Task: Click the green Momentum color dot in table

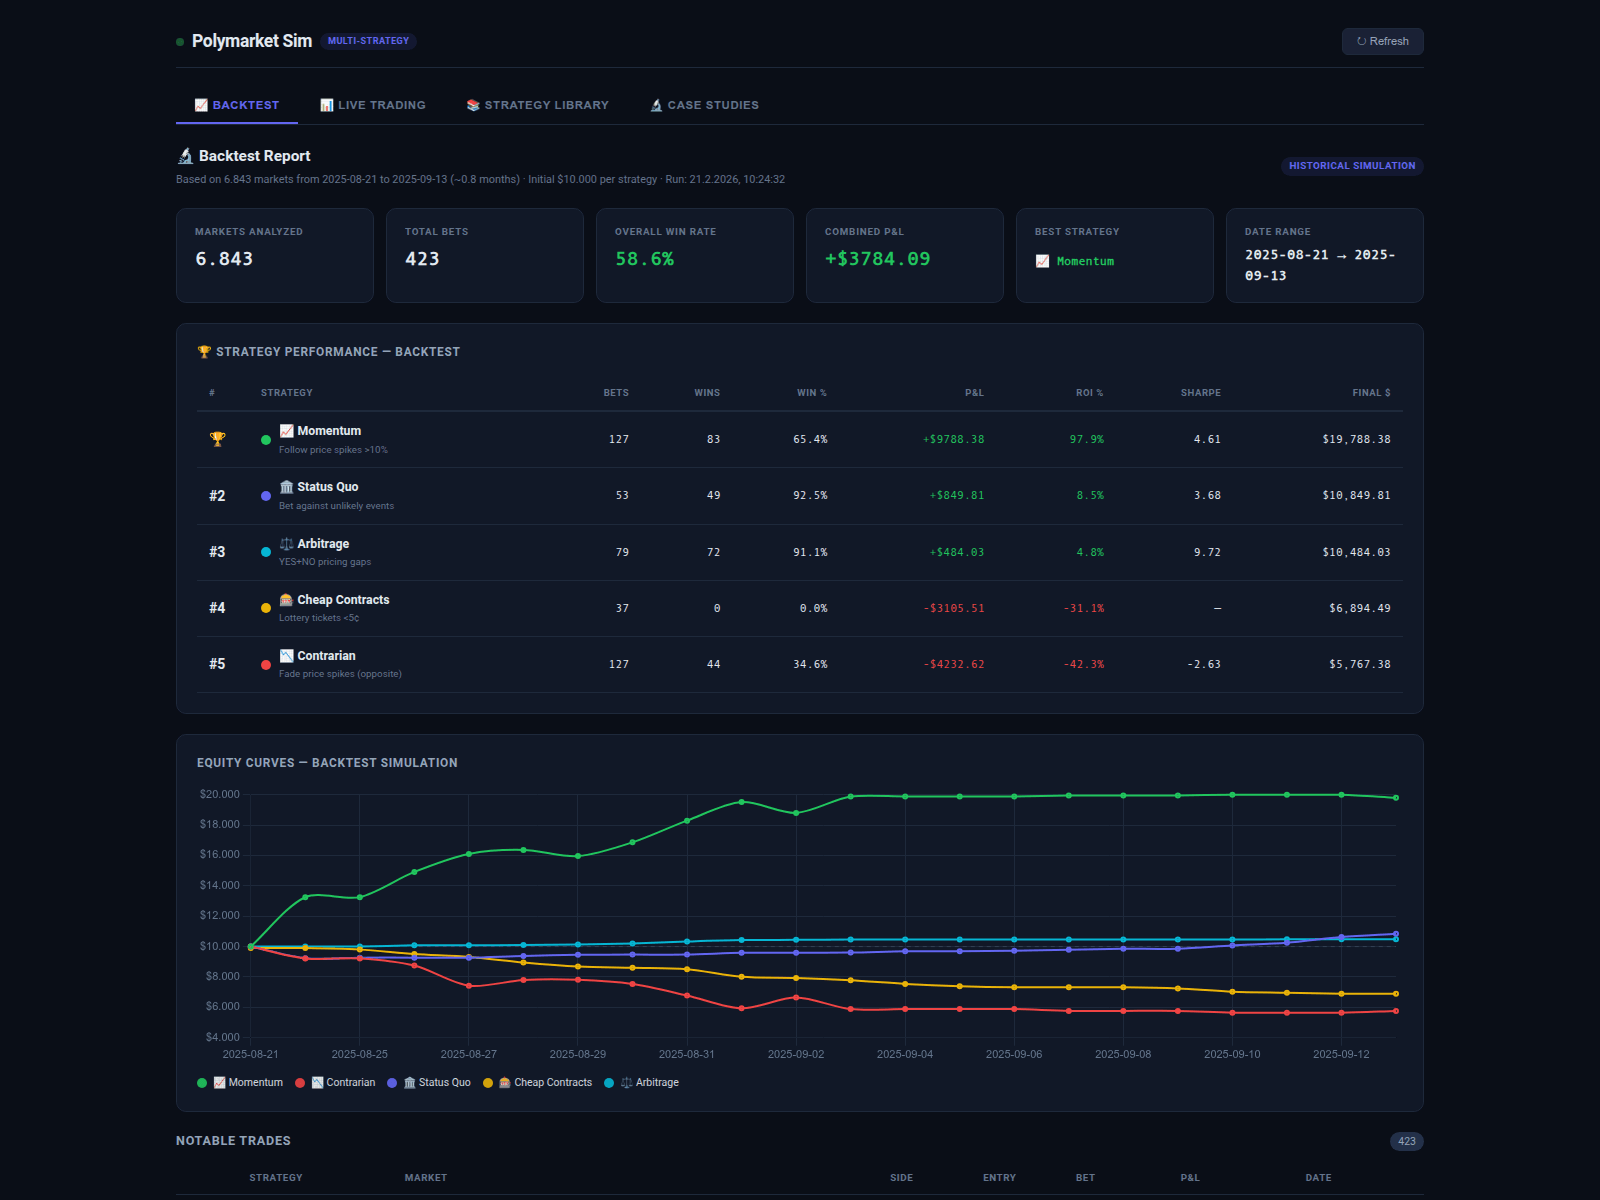Action: pyautogui.click(x=266, y=440)
